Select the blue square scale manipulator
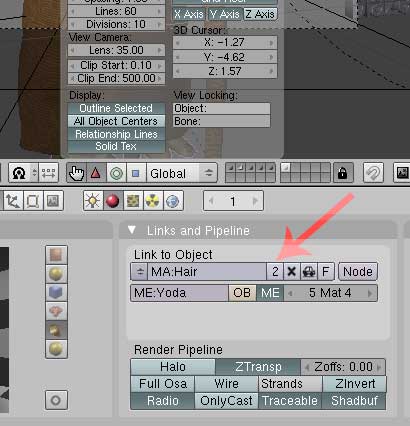Viewport: 410px width, 426px height. click(x=136, y=173)
